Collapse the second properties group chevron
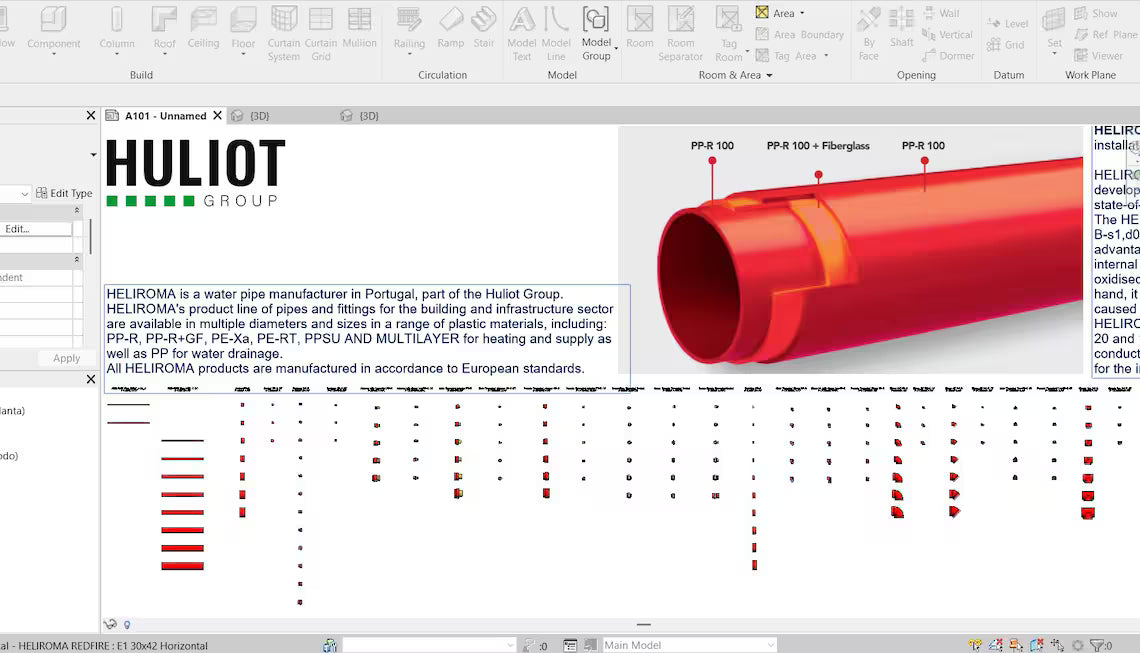Viewport: 1140px width, 653px height. 77,260
